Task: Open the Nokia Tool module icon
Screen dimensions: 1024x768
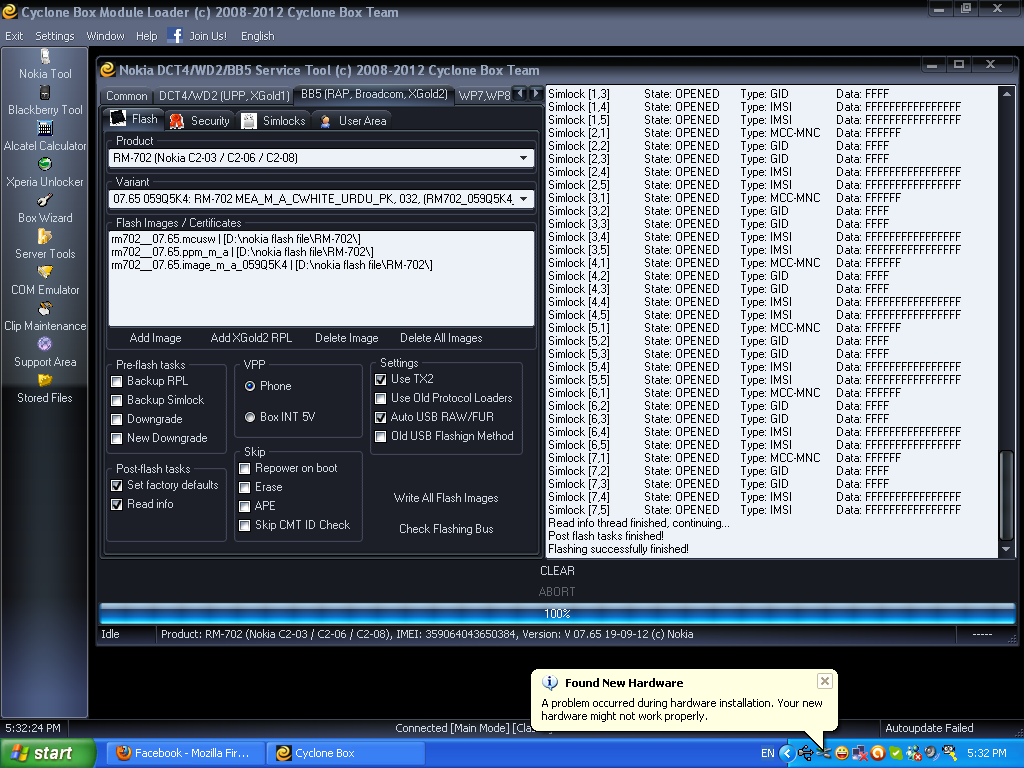Action: [x=45, y=57]
